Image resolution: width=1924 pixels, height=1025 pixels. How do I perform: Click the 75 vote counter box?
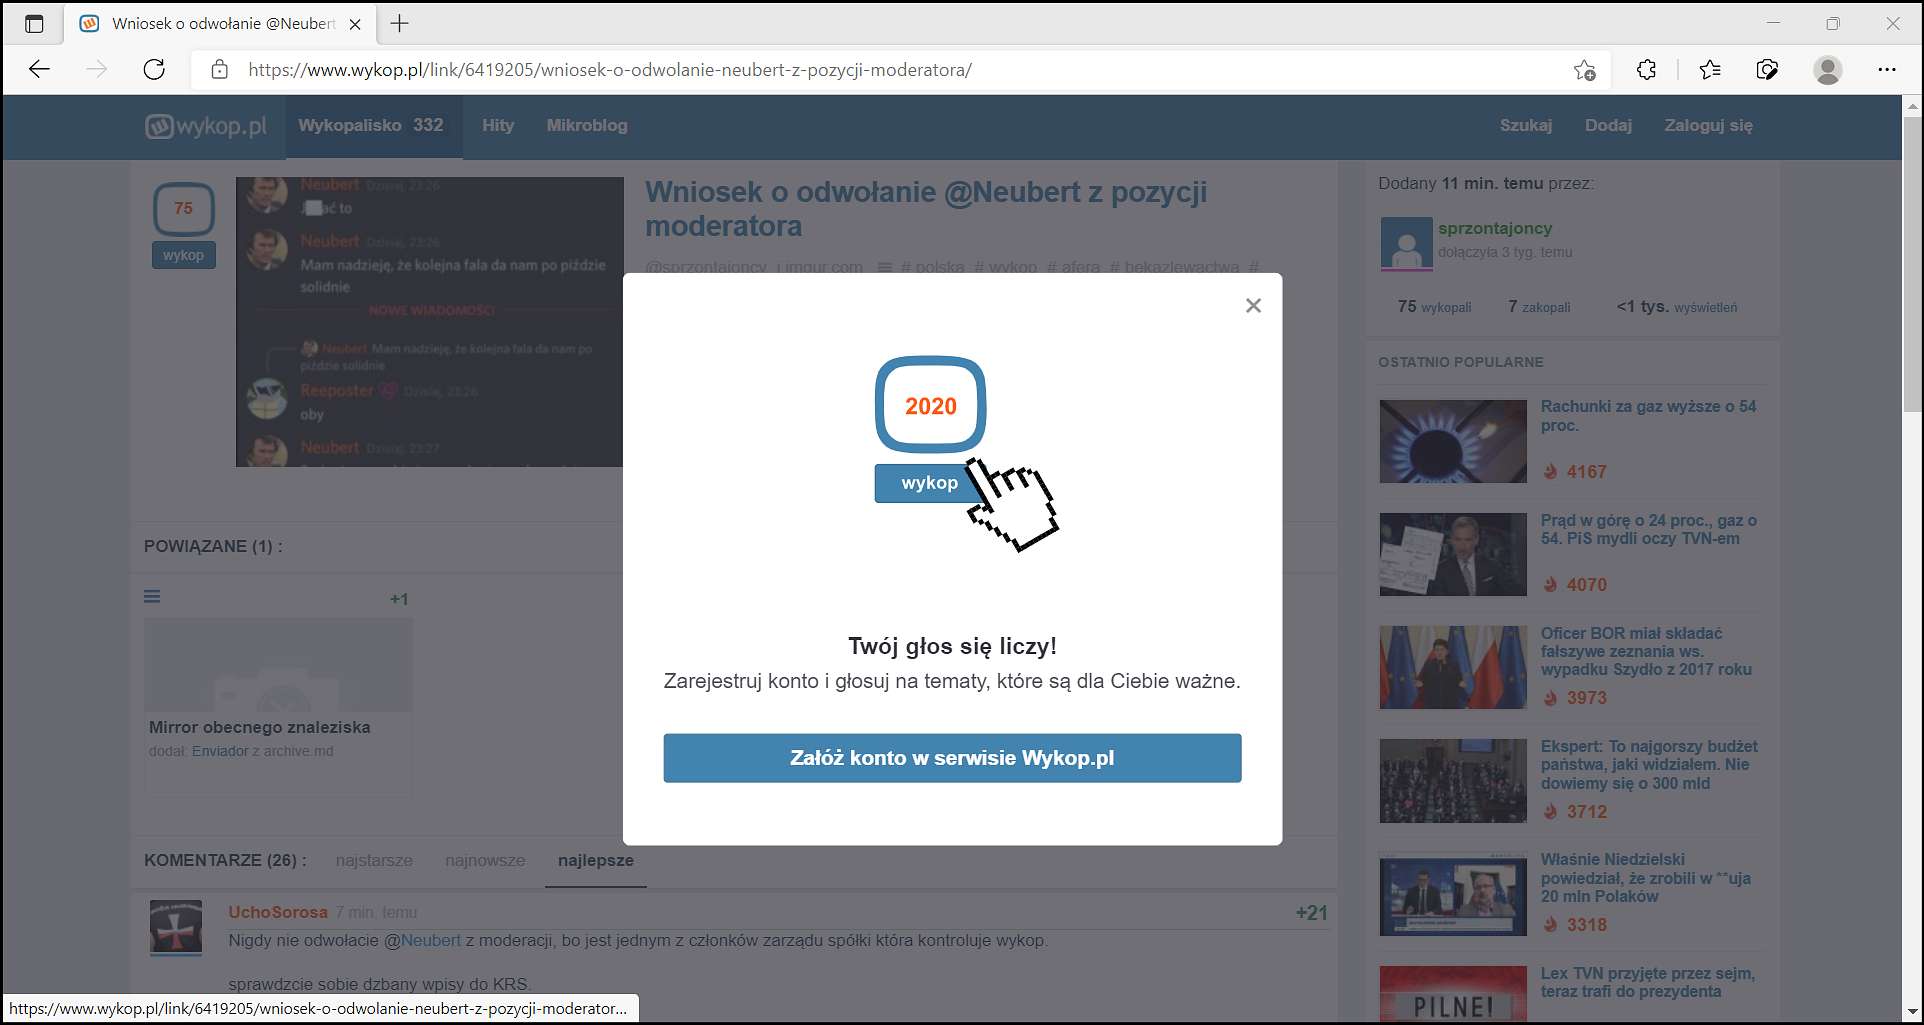pos(183,209)
